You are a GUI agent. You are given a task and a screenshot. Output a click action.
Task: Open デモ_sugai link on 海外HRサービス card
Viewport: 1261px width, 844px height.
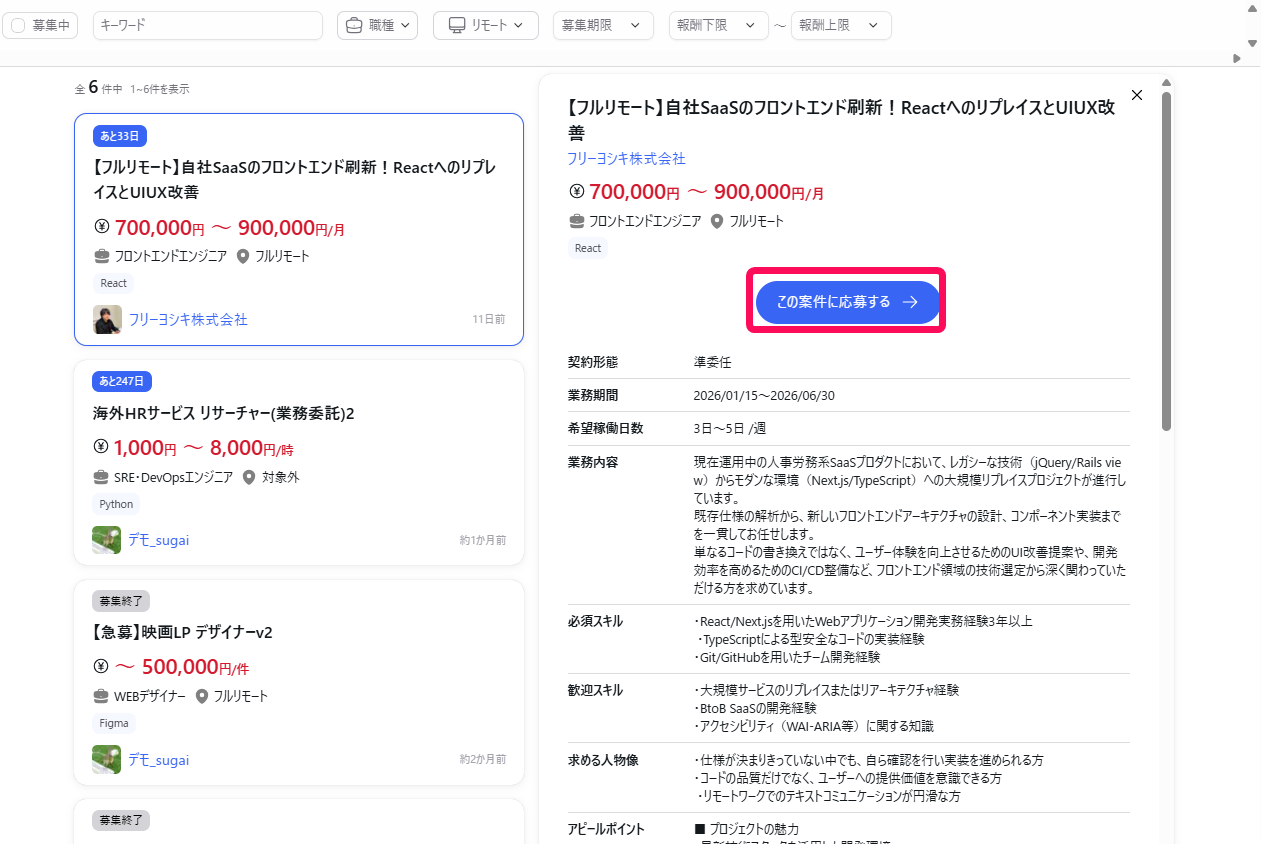tap(158, 540)
